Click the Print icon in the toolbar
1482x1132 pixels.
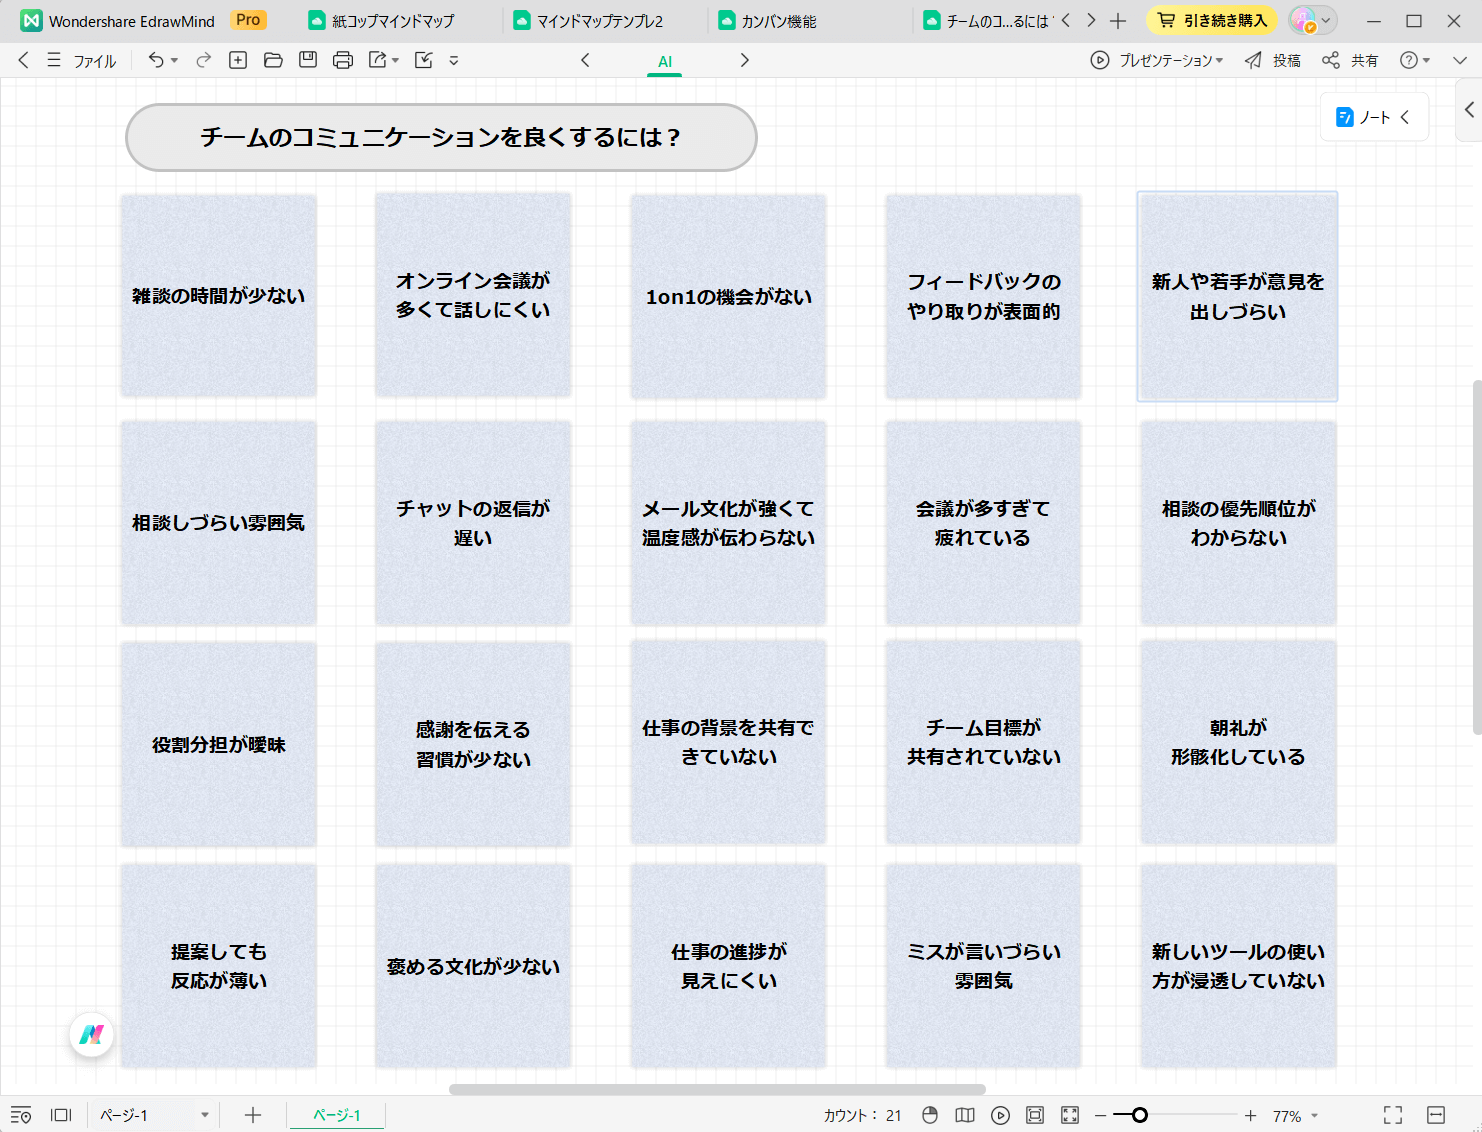(x=343, y=60)
